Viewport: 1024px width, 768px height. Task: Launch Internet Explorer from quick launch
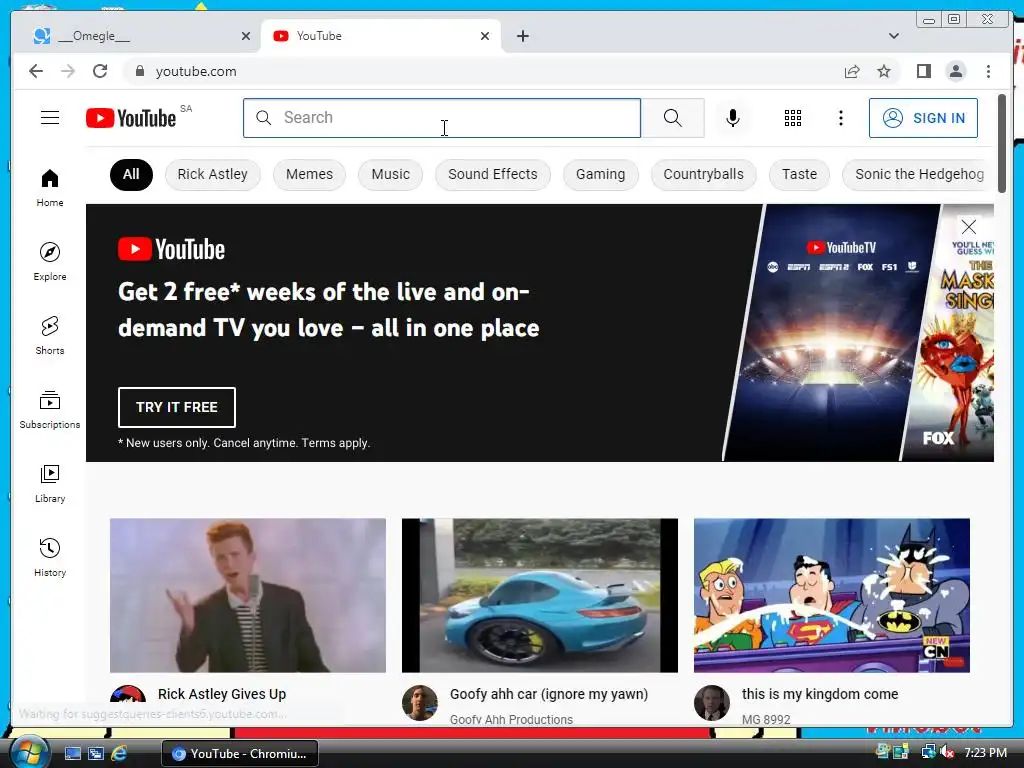119,753
